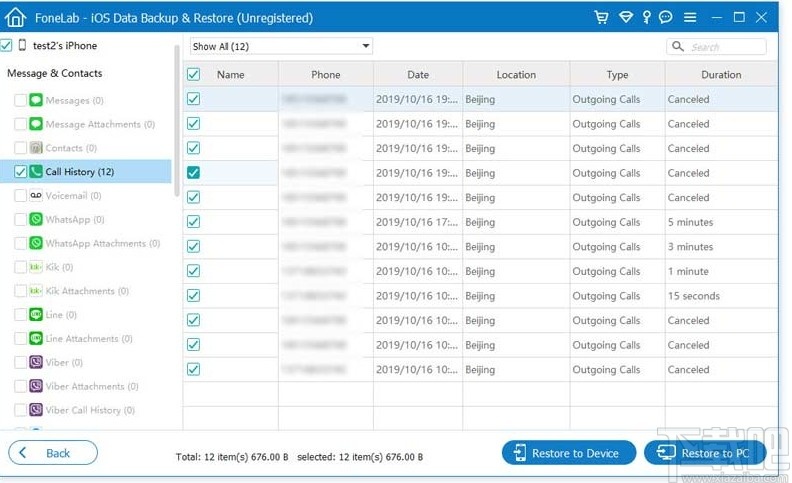Open the feedback chat bubble icon
The width and height of the screenshot is (792, 483).
coord(666,17)
